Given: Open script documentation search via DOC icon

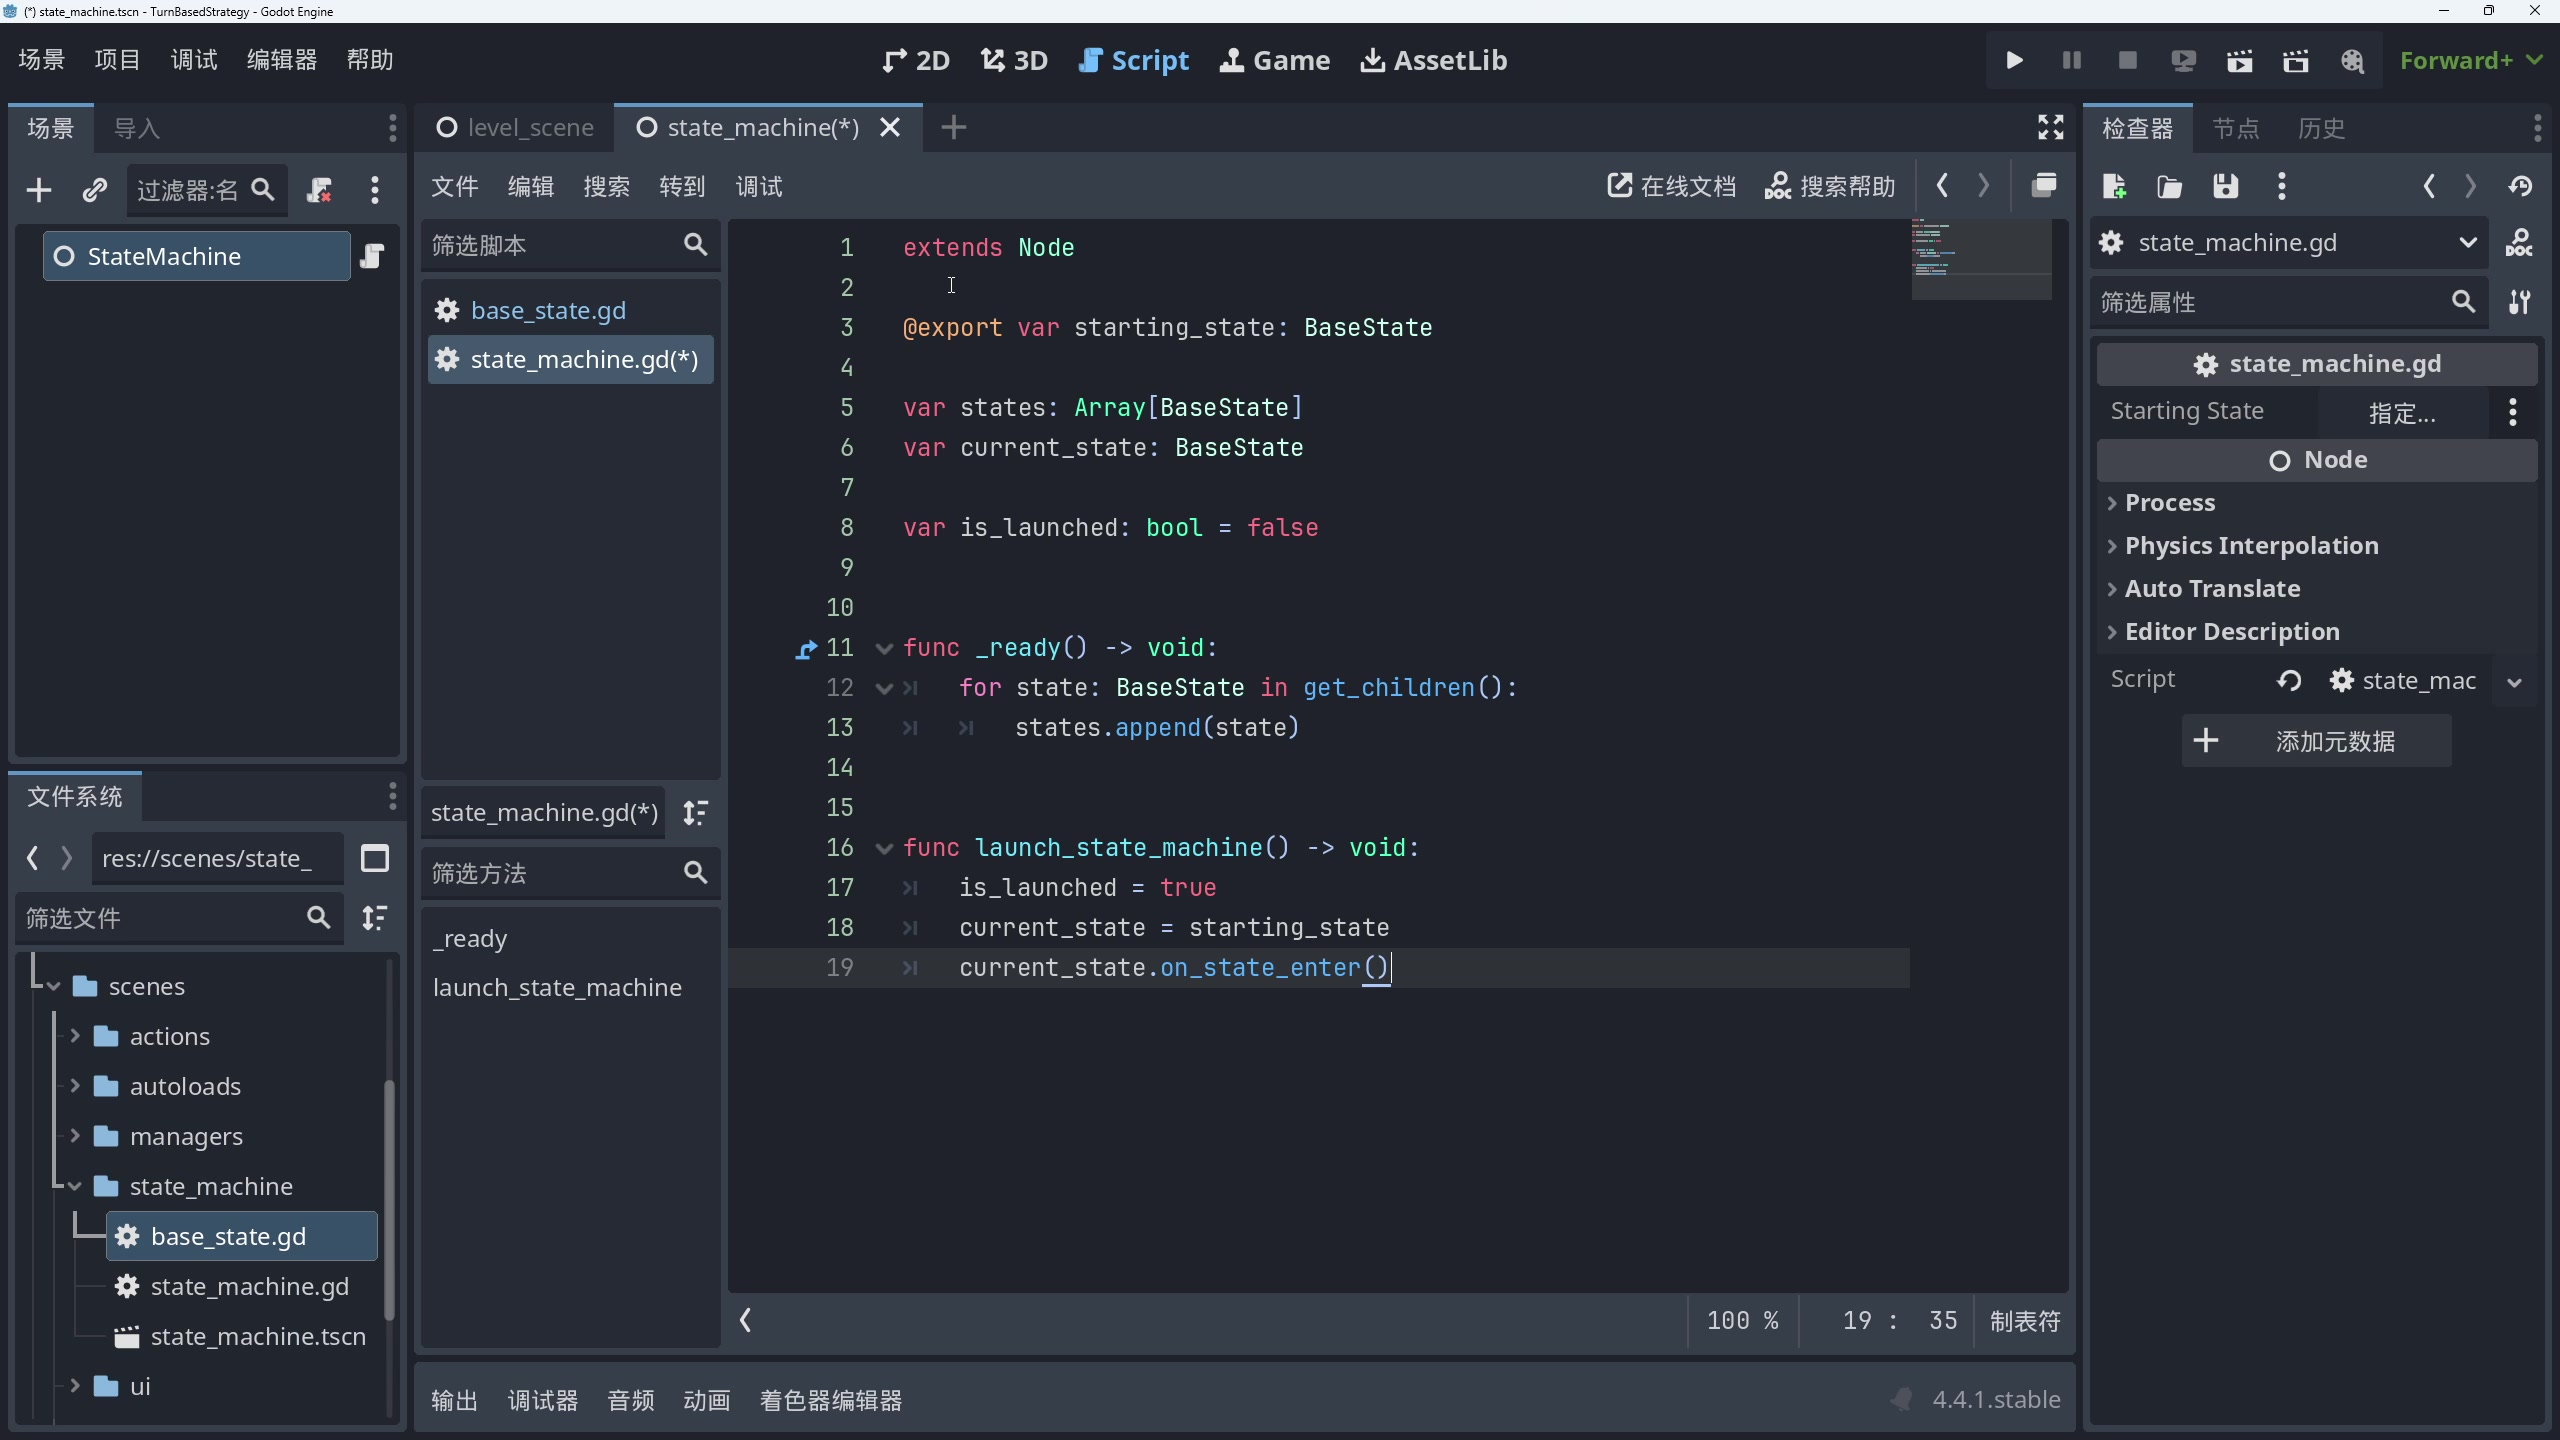Looking at the screenshot, I should [1831, 186].
